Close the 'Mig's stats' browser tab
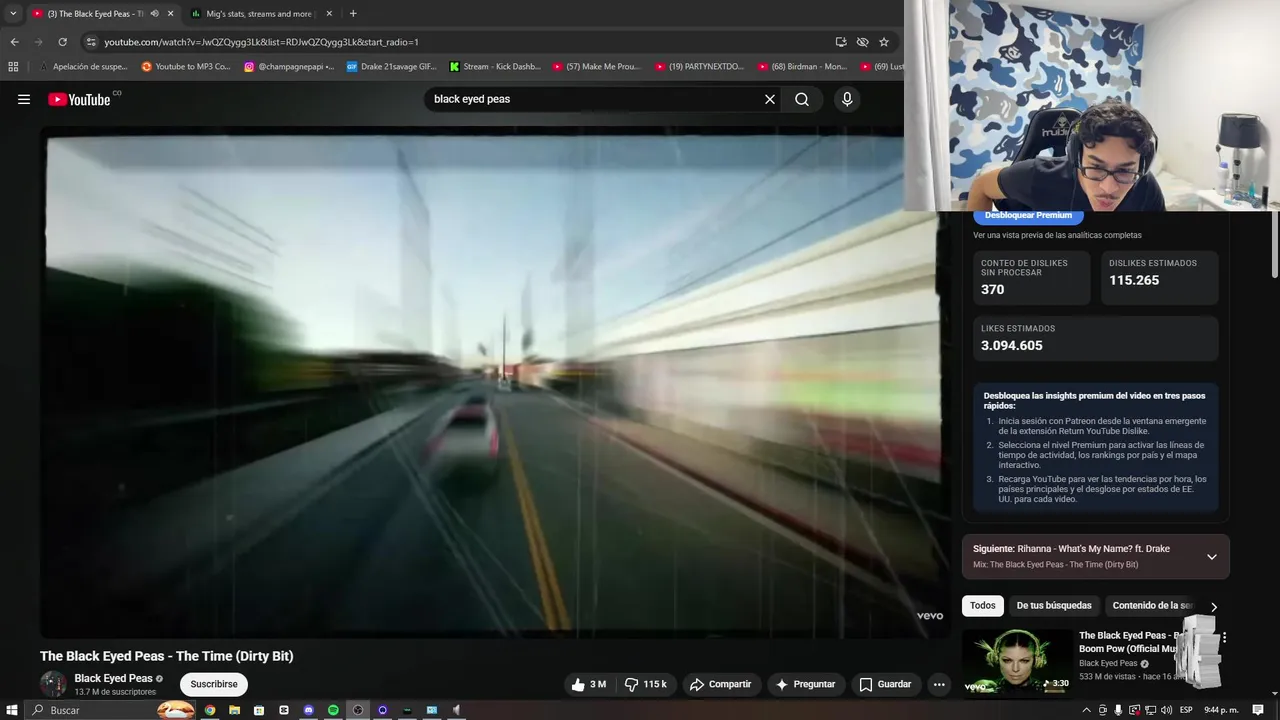The width and height of the screenshot is (1280, 720). [329, 14]
